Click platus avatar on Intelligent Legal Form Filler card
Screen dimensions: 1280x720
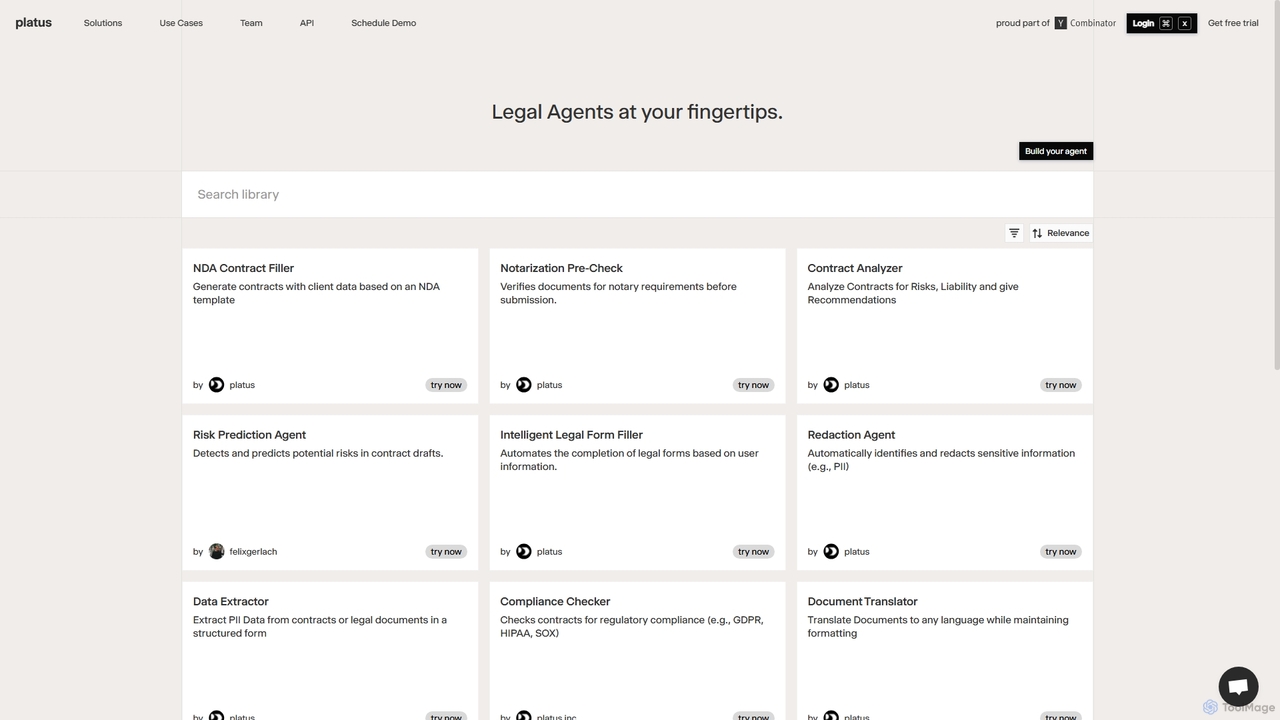(x=524, y=551)
